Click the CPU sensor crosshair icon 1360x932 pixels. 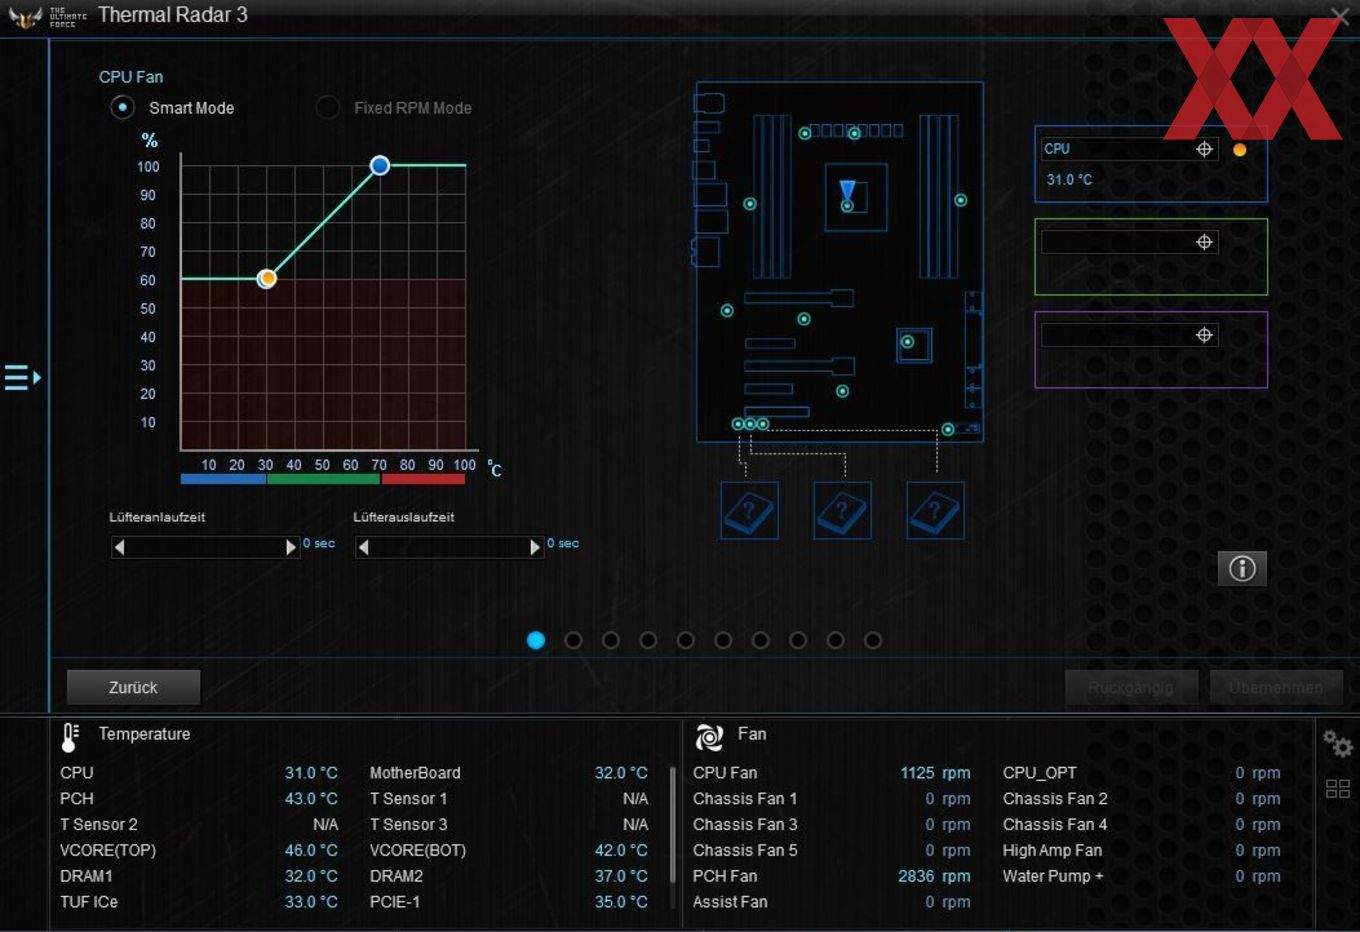pyautogui.click(x=1204, y=149)
